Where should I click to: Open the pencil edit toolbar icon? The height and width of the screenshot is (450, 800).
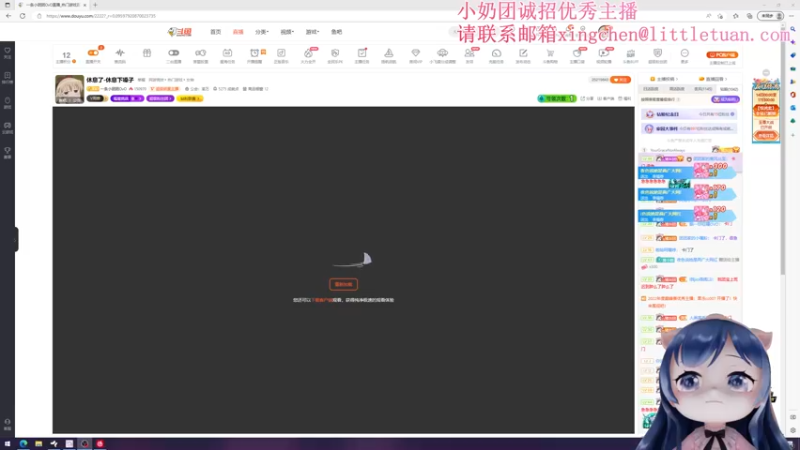[523, 53]
